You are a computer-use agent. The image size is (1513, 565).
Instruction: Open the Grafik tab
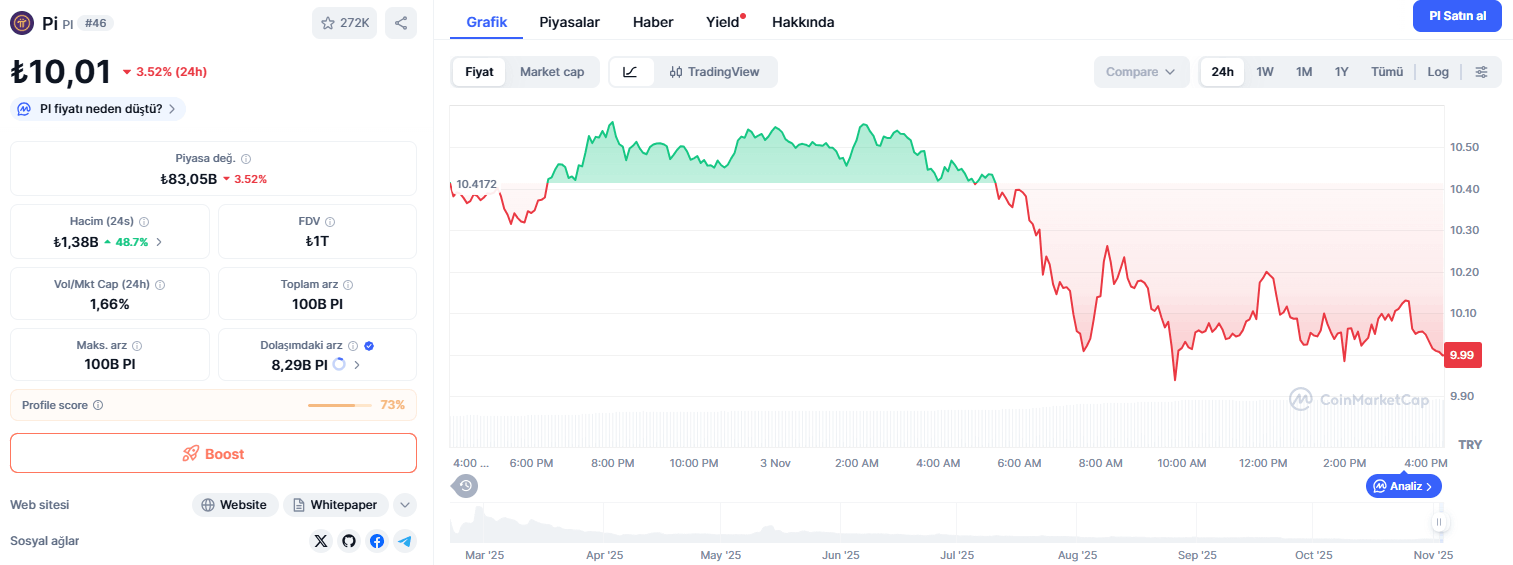click(x=487, y=22)
